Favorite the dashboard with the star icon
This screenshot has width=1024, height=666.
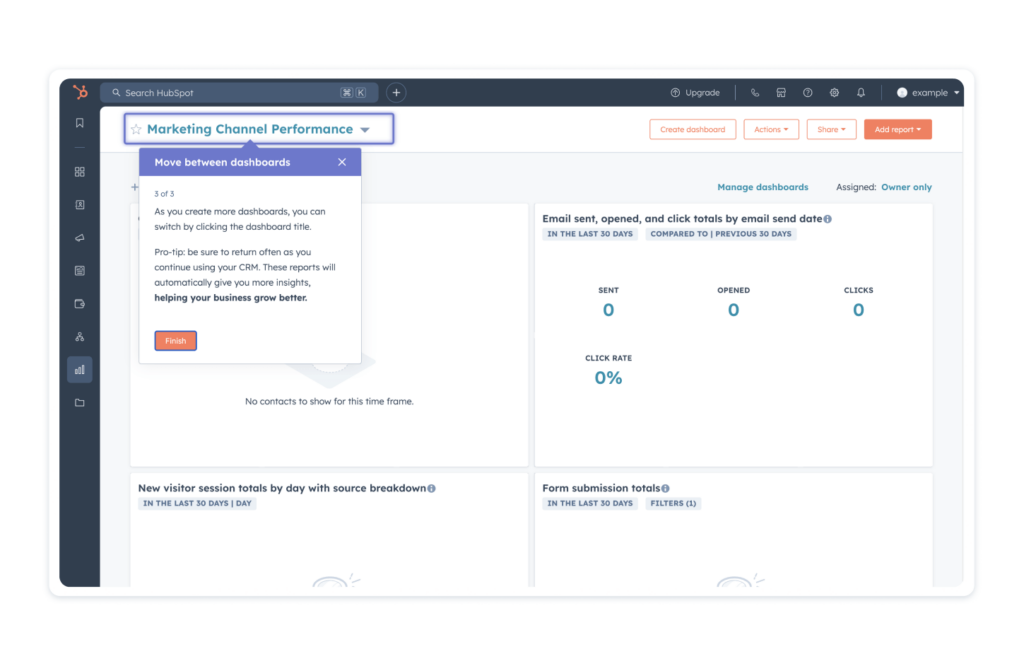click(136, 129)
